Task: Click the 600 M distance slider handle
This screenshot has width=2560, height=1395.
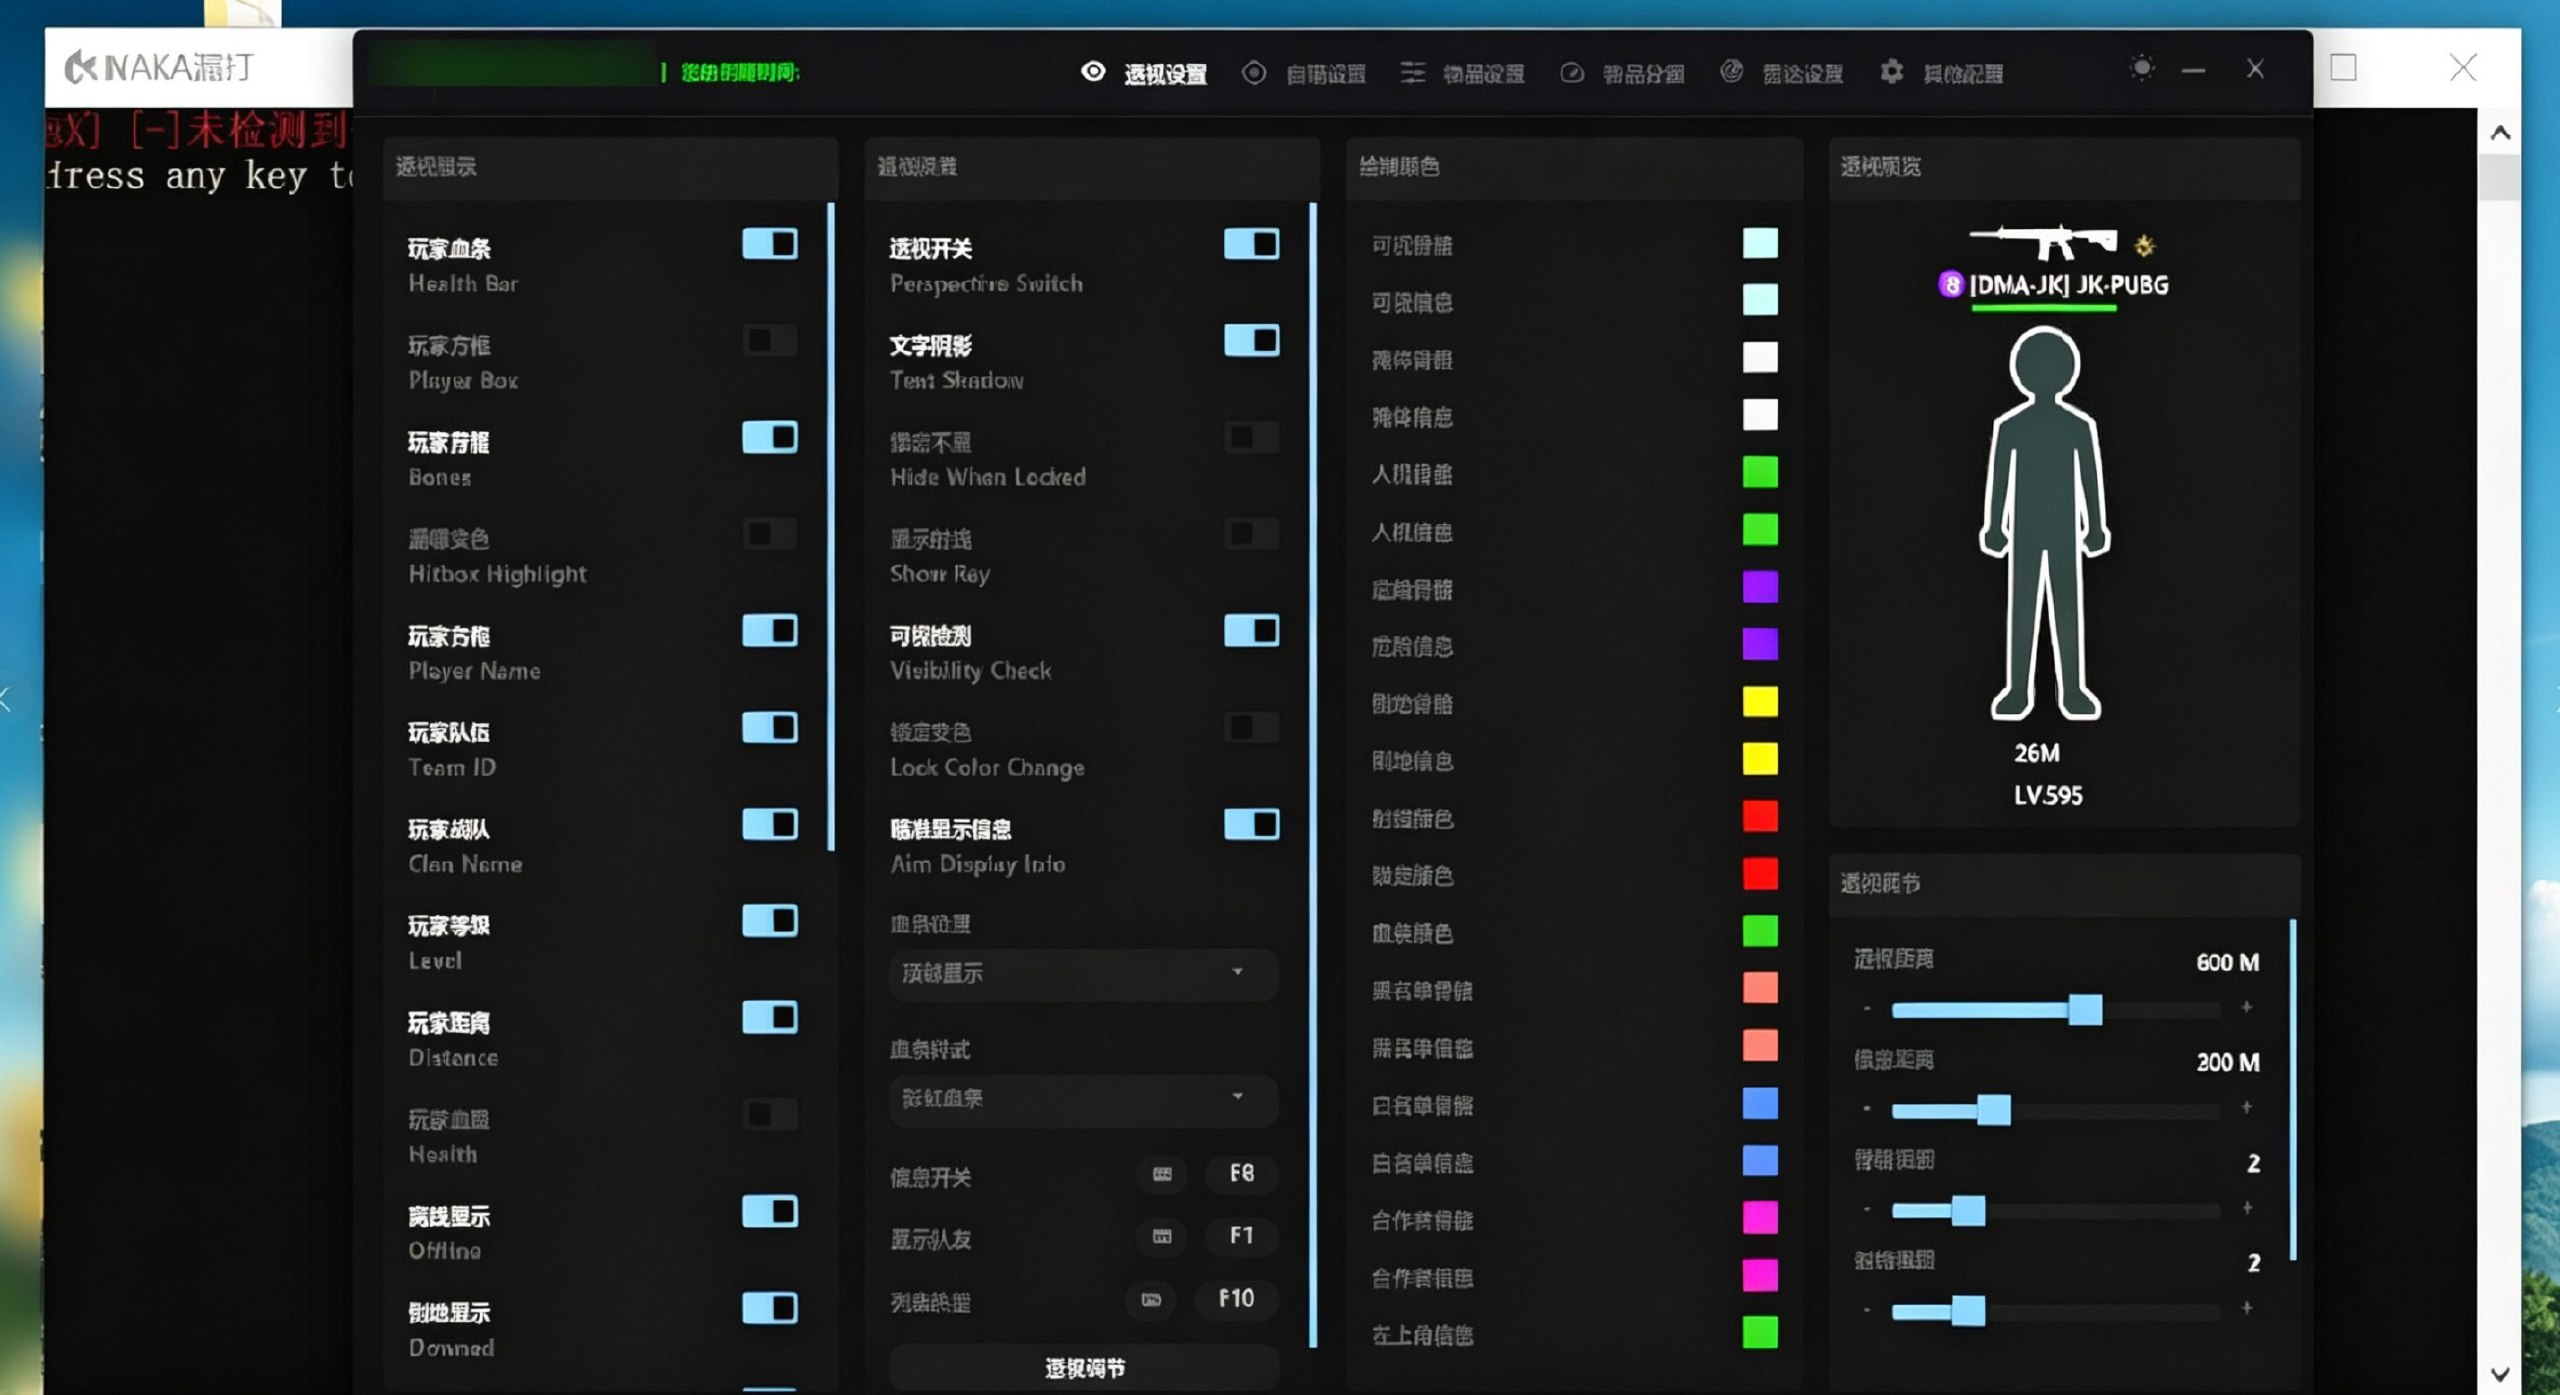Action: point(2085,1010)
